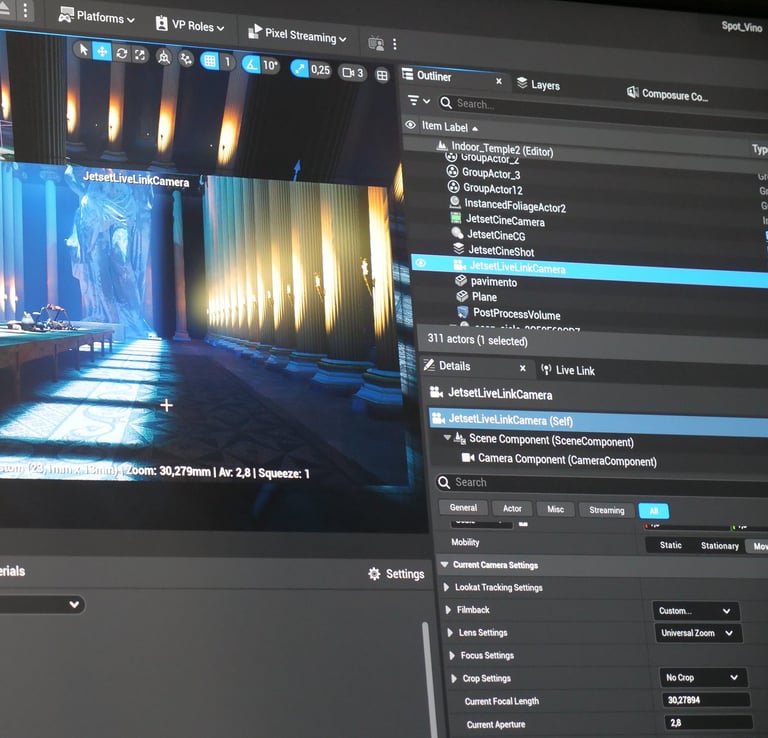Image resolution: width=768 pixels, height=738 pixels.
Task: Activate the Scale tool
Action: 140,54
